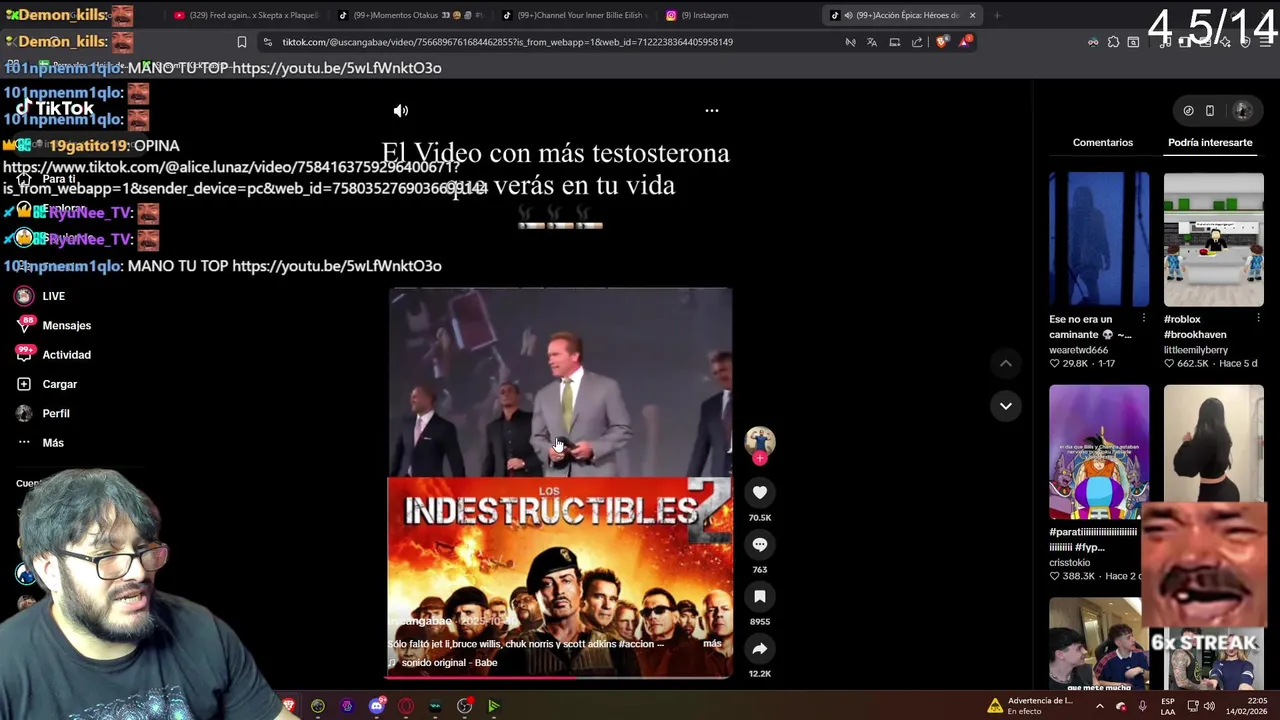
Task: Click the green arrow app in taskbar
Action: coord(493,706)
